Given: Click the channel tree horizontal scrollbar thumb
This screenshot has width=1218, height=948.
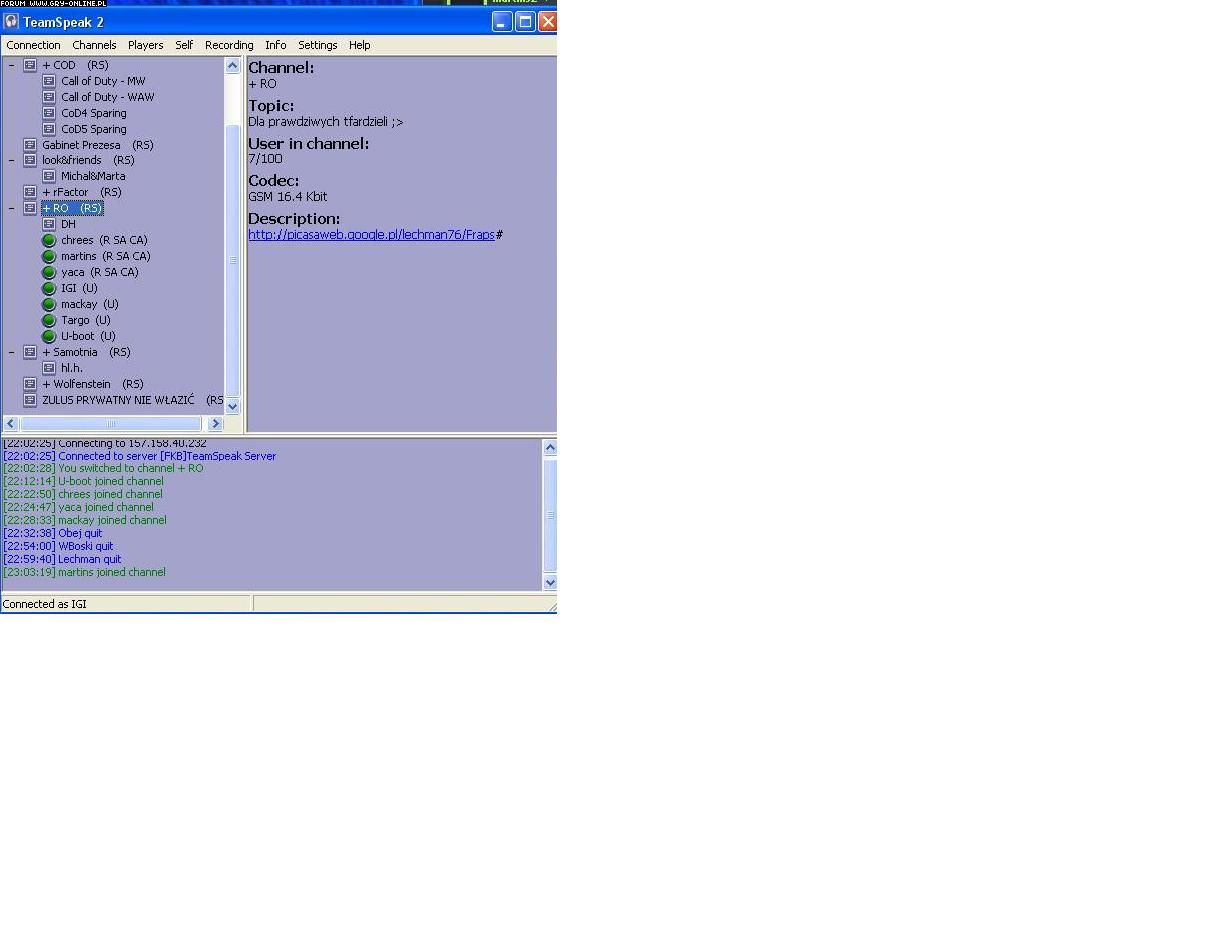Looking at the screenshot, I should tap(111, 424).
